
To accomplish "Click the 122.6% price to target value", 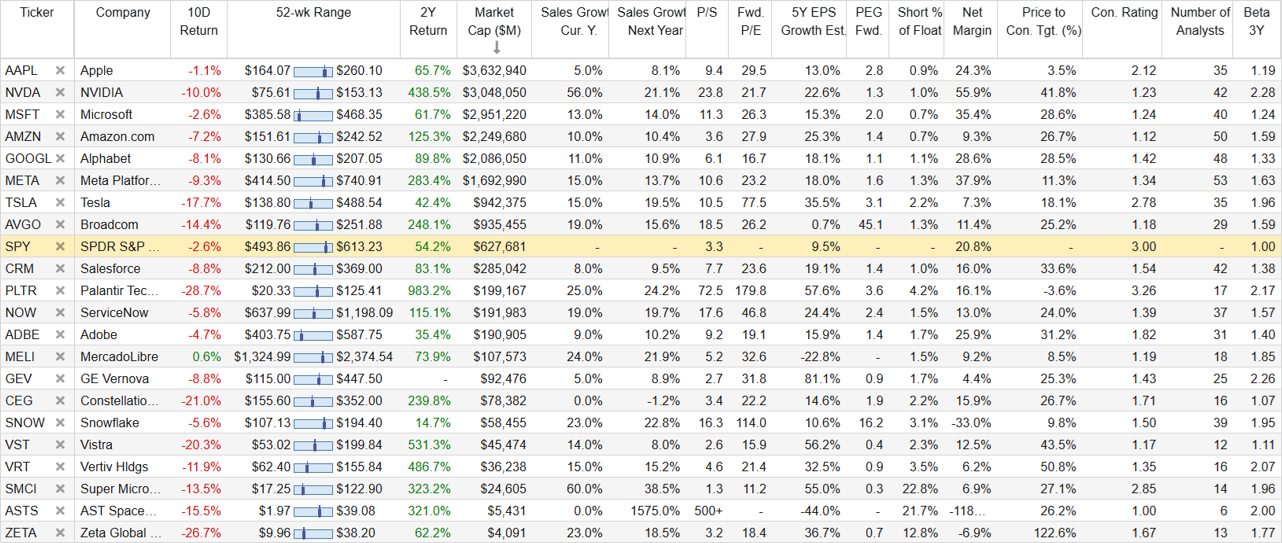I will 1056,533.
